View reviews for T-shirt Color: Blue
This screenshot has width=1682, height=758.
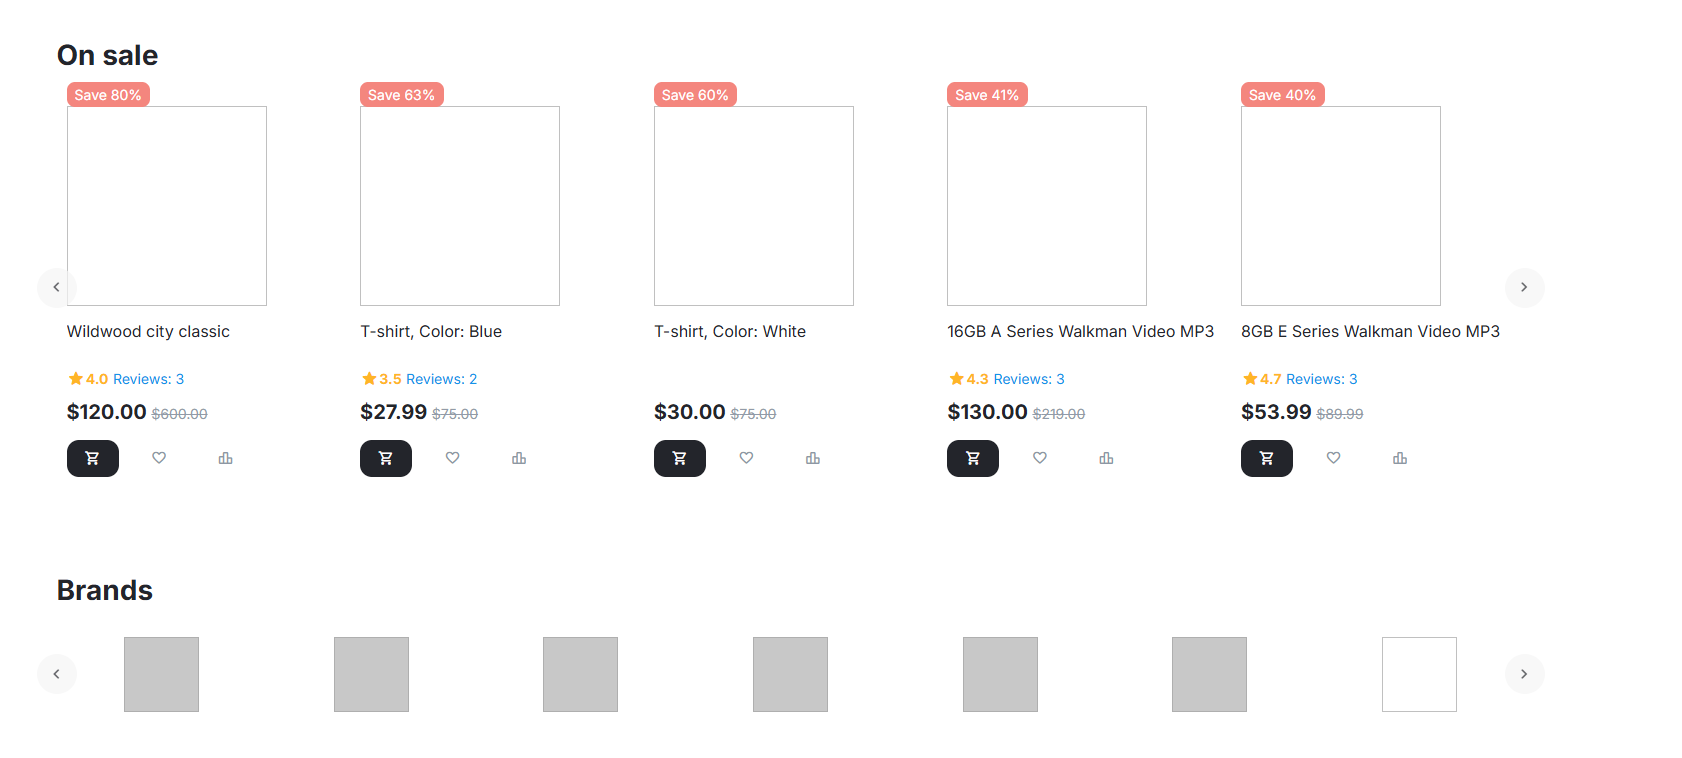(441, 379)
